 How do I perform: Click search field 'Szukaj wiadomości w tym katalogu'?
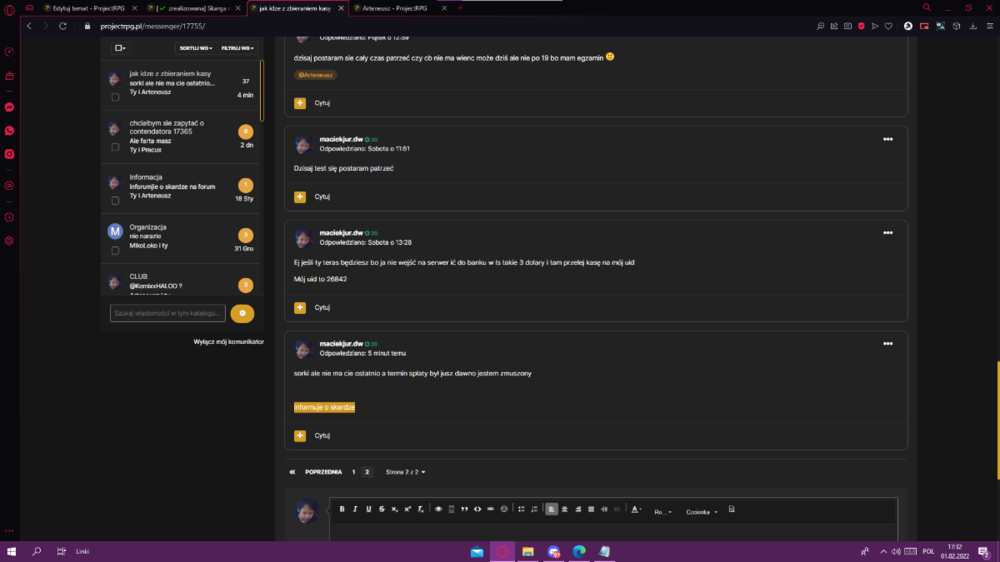tap(168, 313)
